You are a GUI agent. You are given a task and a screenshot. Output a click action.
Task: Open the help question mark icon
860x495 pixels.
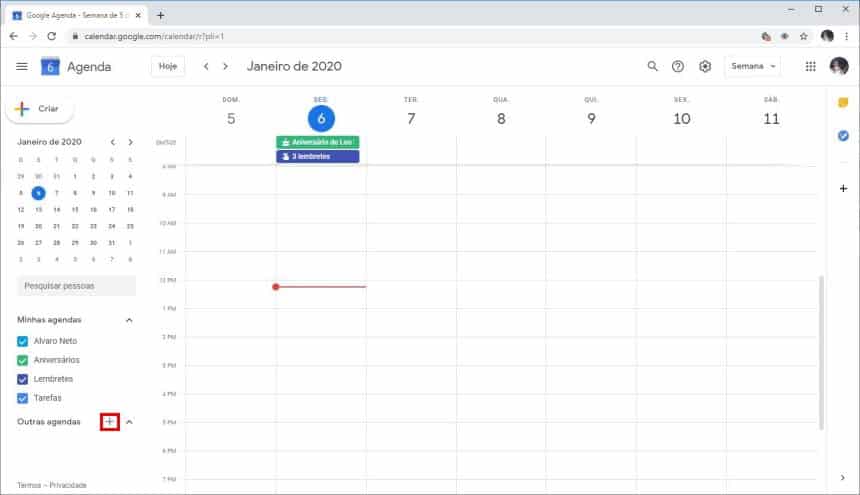[678, 66]
